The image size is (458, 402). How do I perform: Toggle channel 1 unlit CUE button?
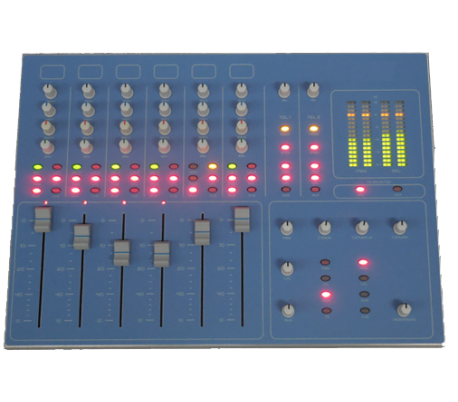click(56, 191)
